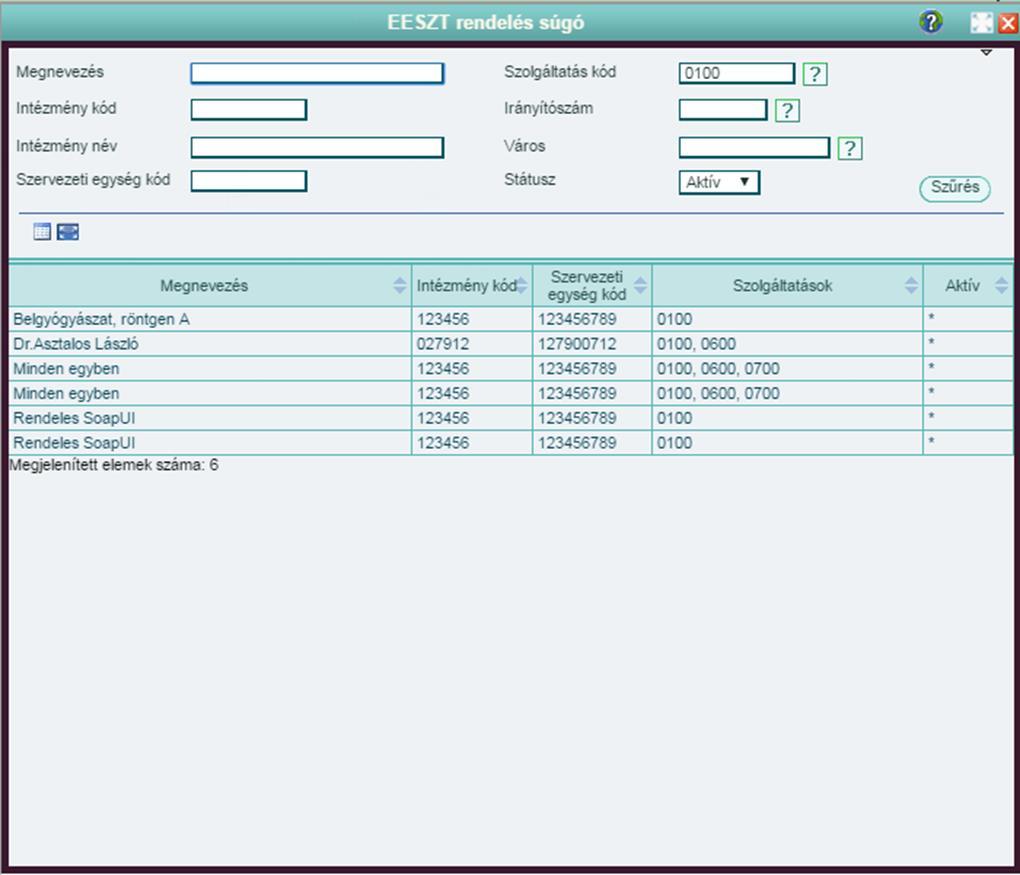Image resolution: width=1020 pixels, height=875 pixels.
Task: Focus the Intézmény kód filter input
Action: tap(248, 109)
